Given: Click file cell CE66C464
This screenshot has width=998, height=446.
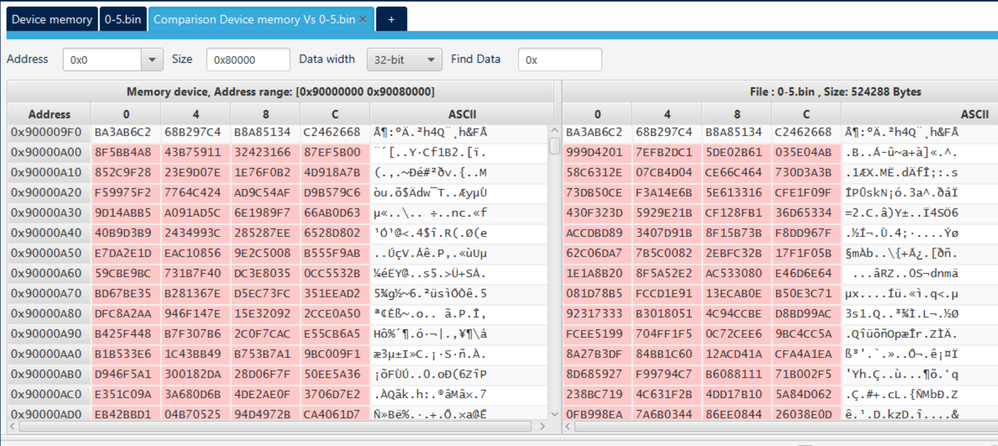Looking at the screenshot, I should (x=737, y=173).
